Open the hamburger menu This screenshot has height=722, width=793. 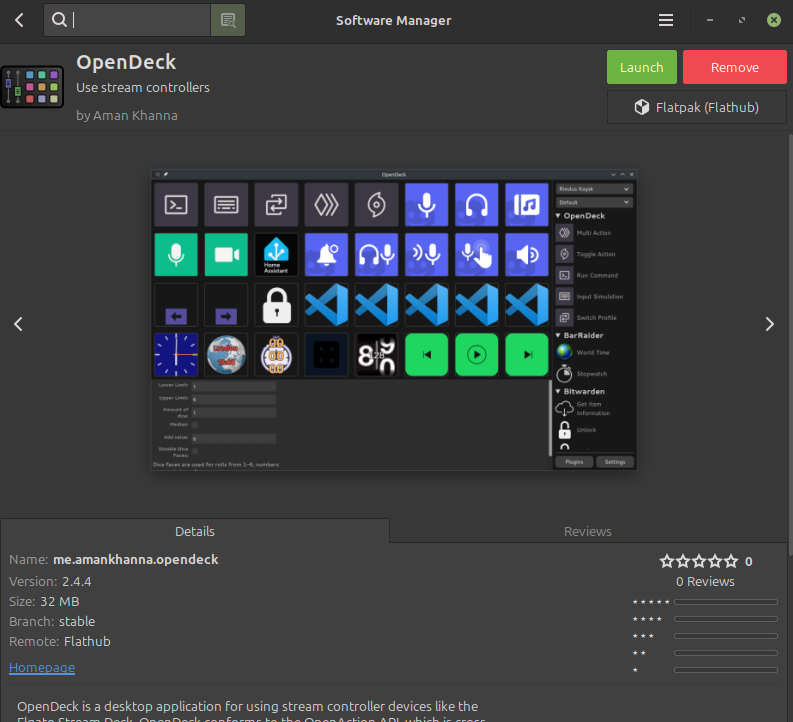666,20
